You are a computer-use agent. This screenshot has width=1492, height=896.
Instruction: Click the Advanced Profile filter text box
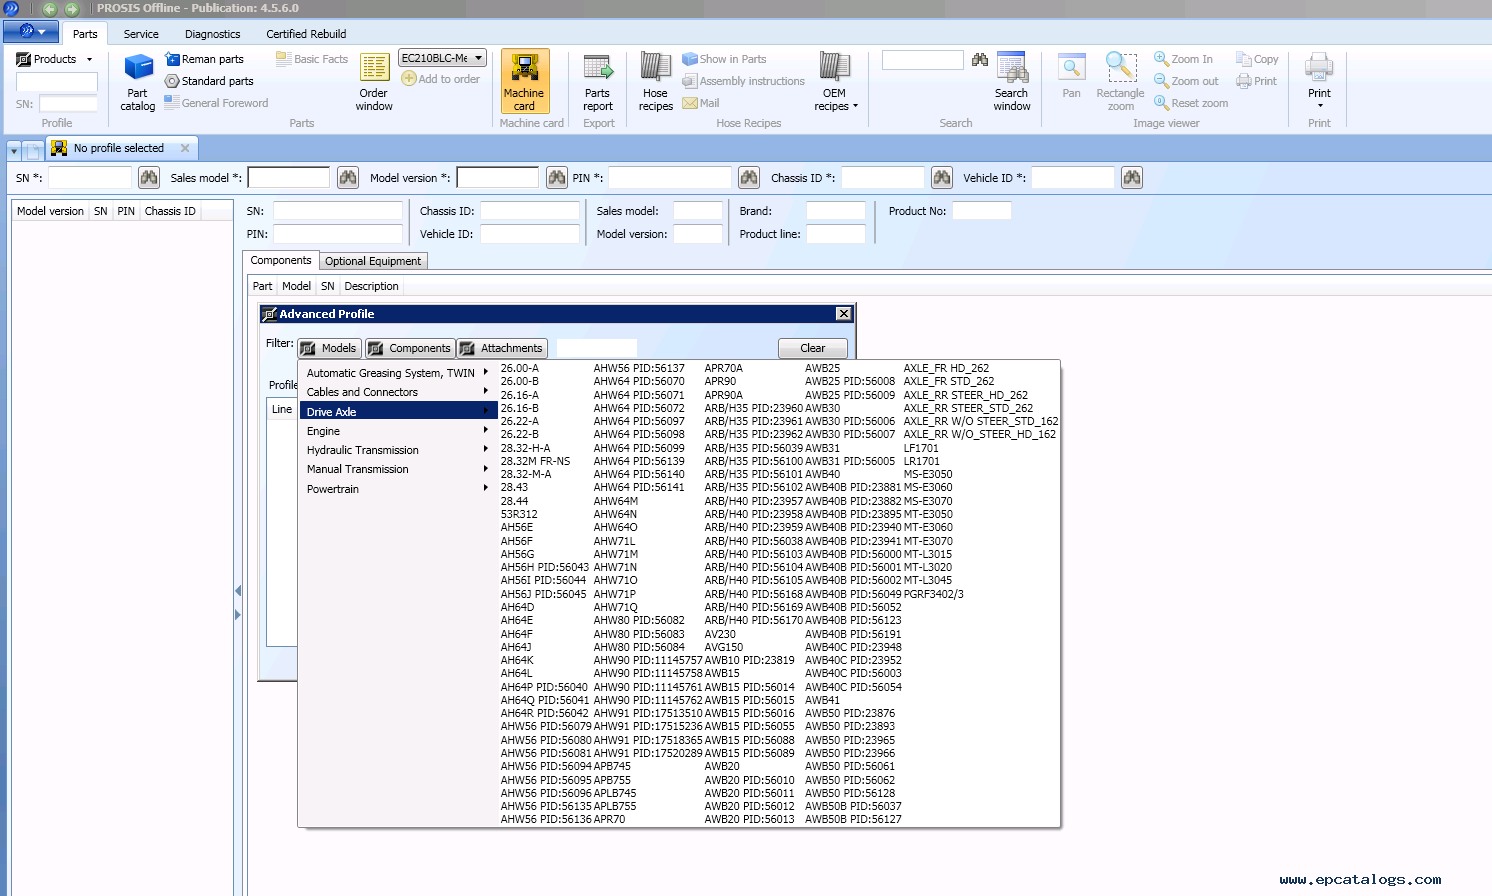(x=597, y=348)
